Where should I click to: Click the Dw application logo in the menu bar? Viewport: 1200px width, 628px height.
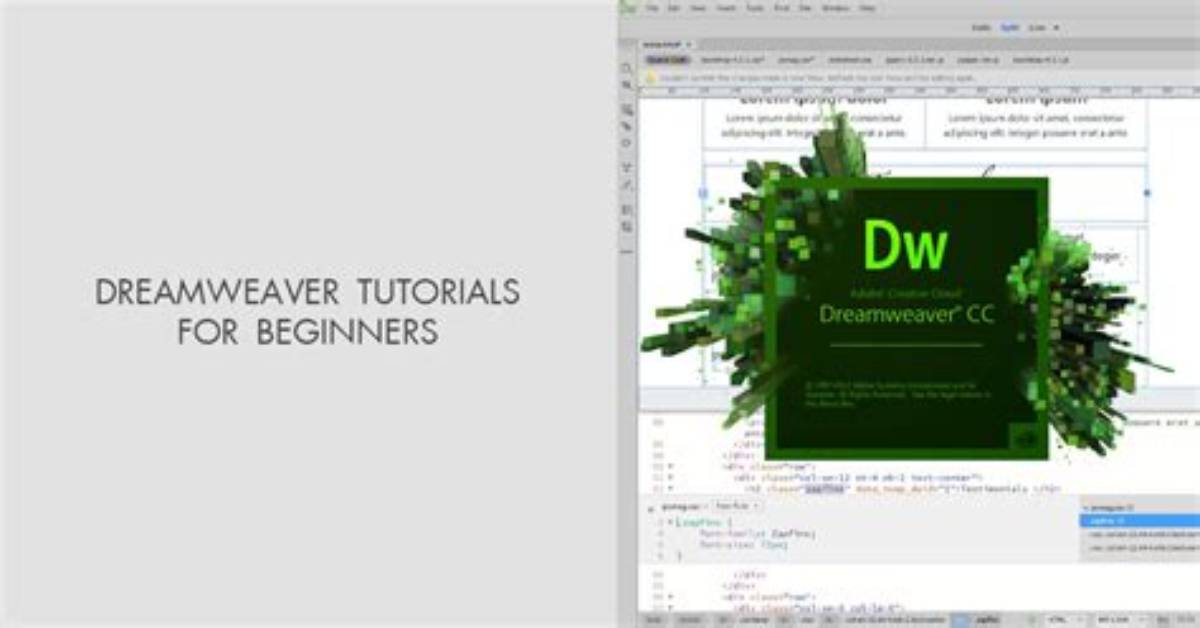627,7
